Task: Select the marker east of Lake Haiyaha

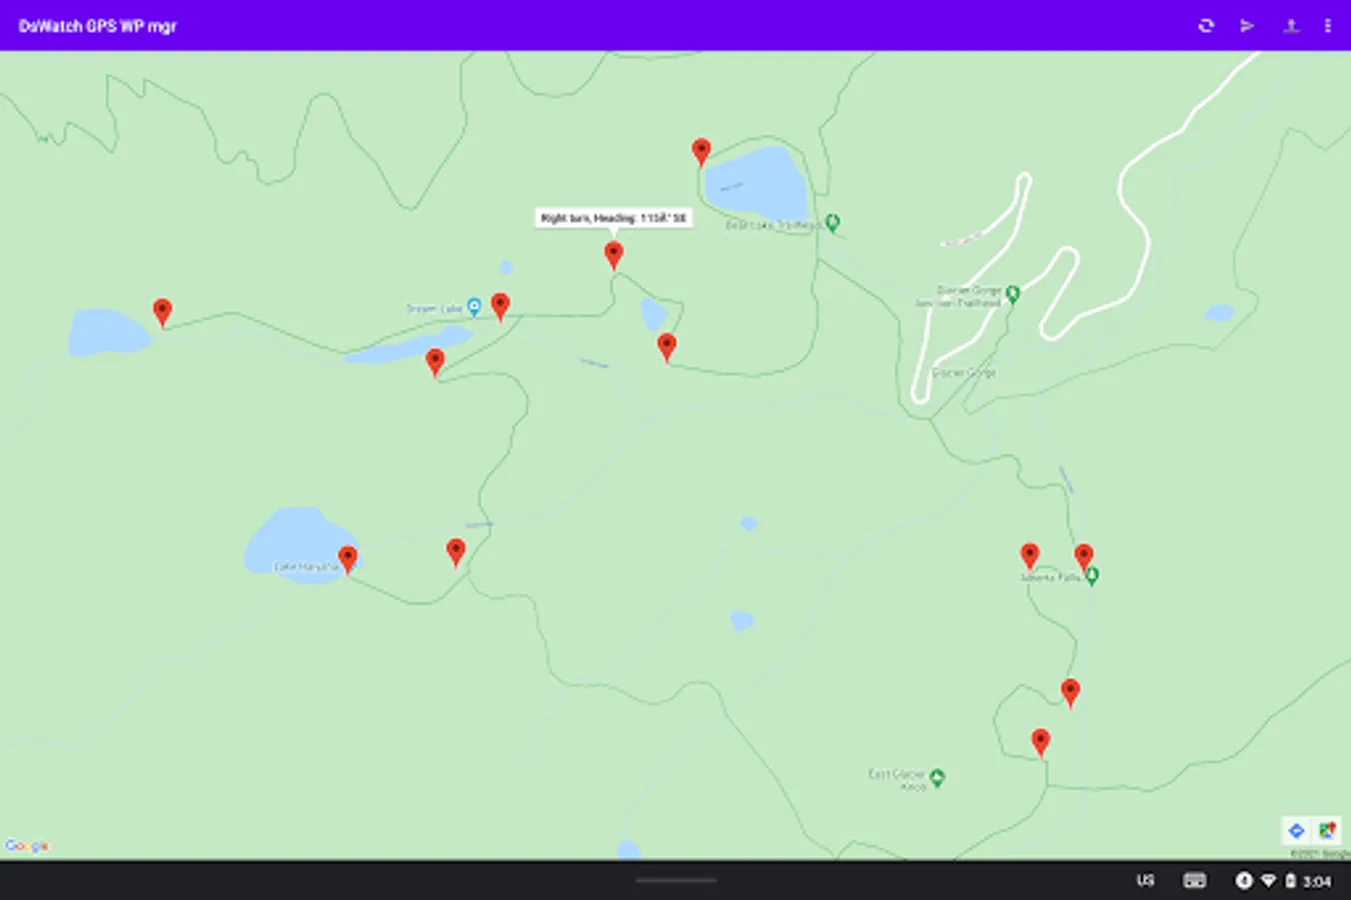Action: [456, 552]
